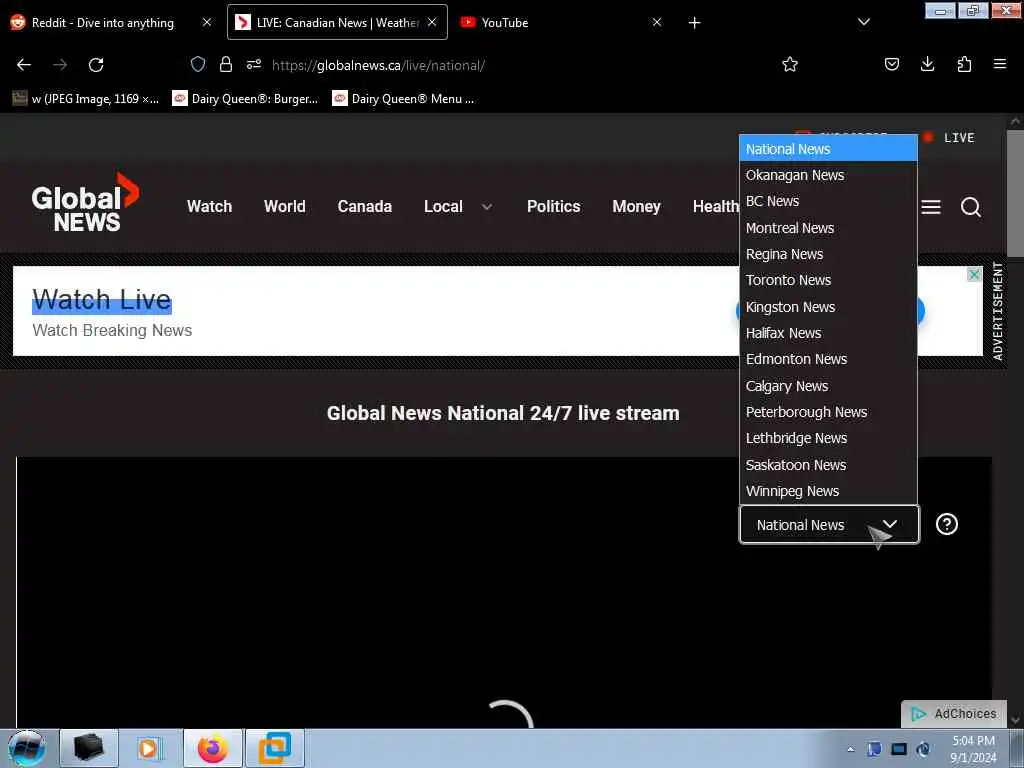
Task: Switch to the Reddit tab
Action: pyautogui.click(x=103, y=23)
